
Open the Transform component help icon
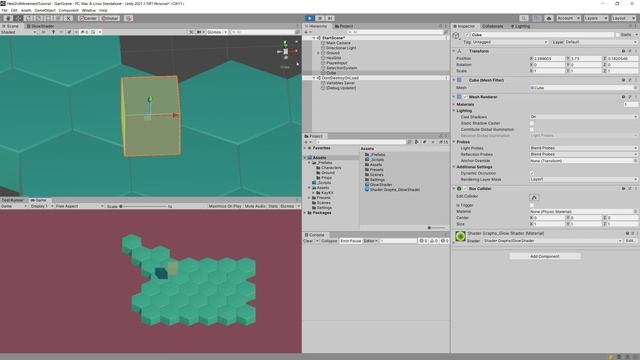(623, 51)
